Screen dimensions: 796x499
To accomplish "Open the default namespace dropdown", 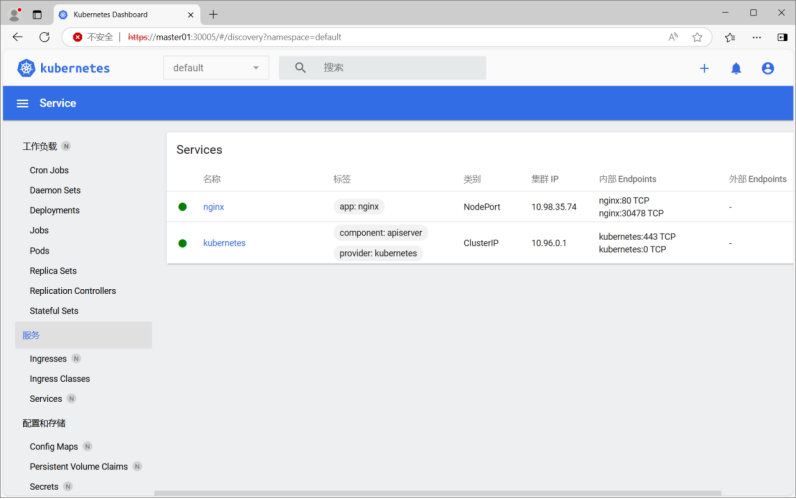I will [x=216, y=68].
